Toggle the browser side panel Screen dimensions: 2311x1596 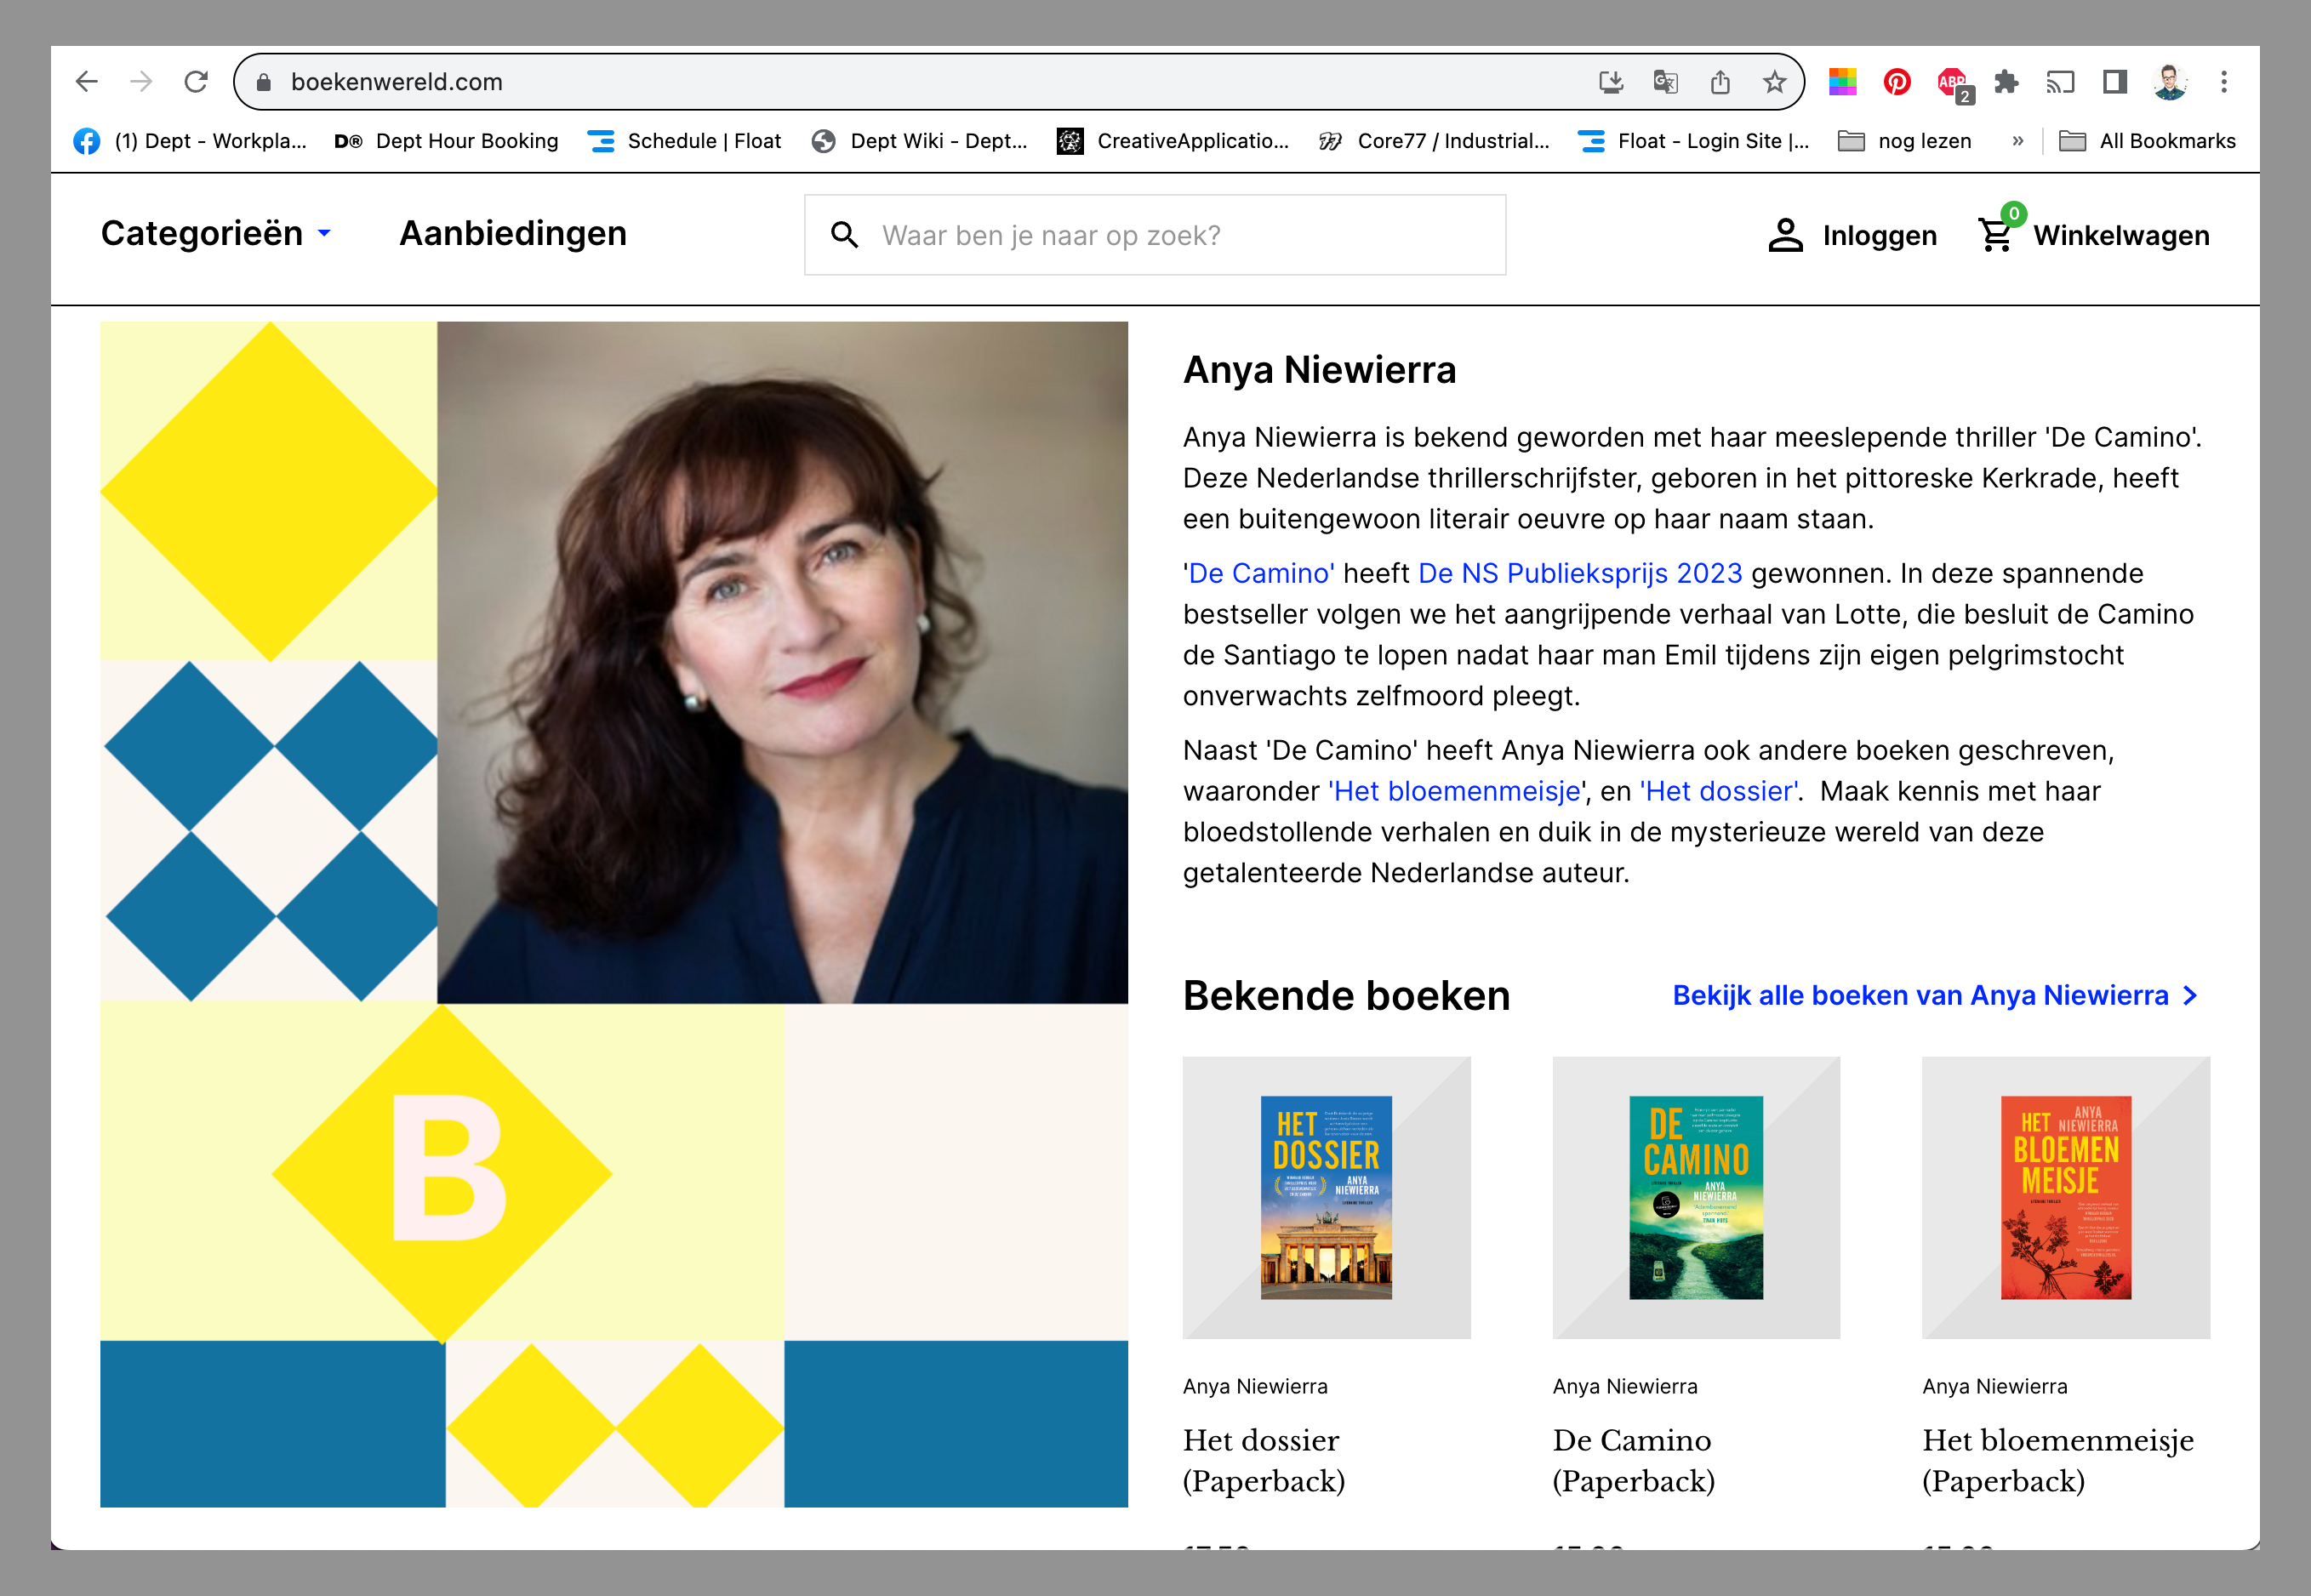(2115, 82)
